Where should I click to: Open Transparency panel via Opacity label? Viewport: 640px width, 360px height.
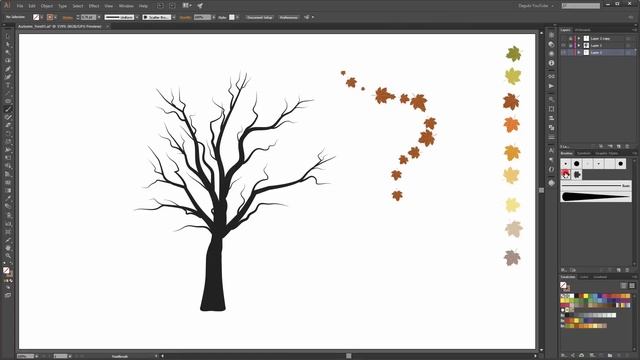click(x=185, y=18)
